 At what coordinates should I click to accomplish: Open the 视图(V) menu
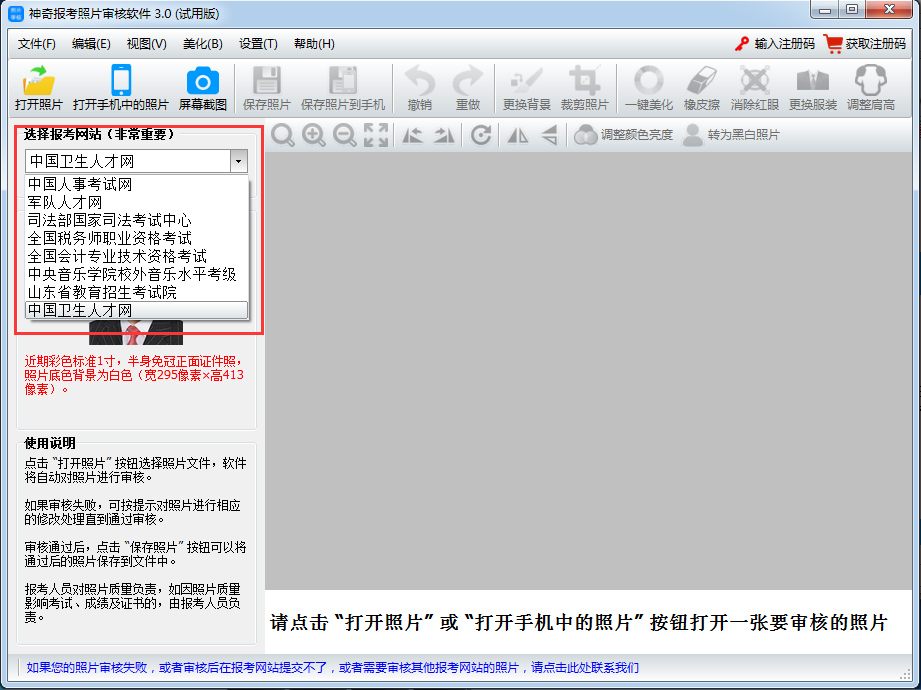pyautogui.click(x=146, y=44)
